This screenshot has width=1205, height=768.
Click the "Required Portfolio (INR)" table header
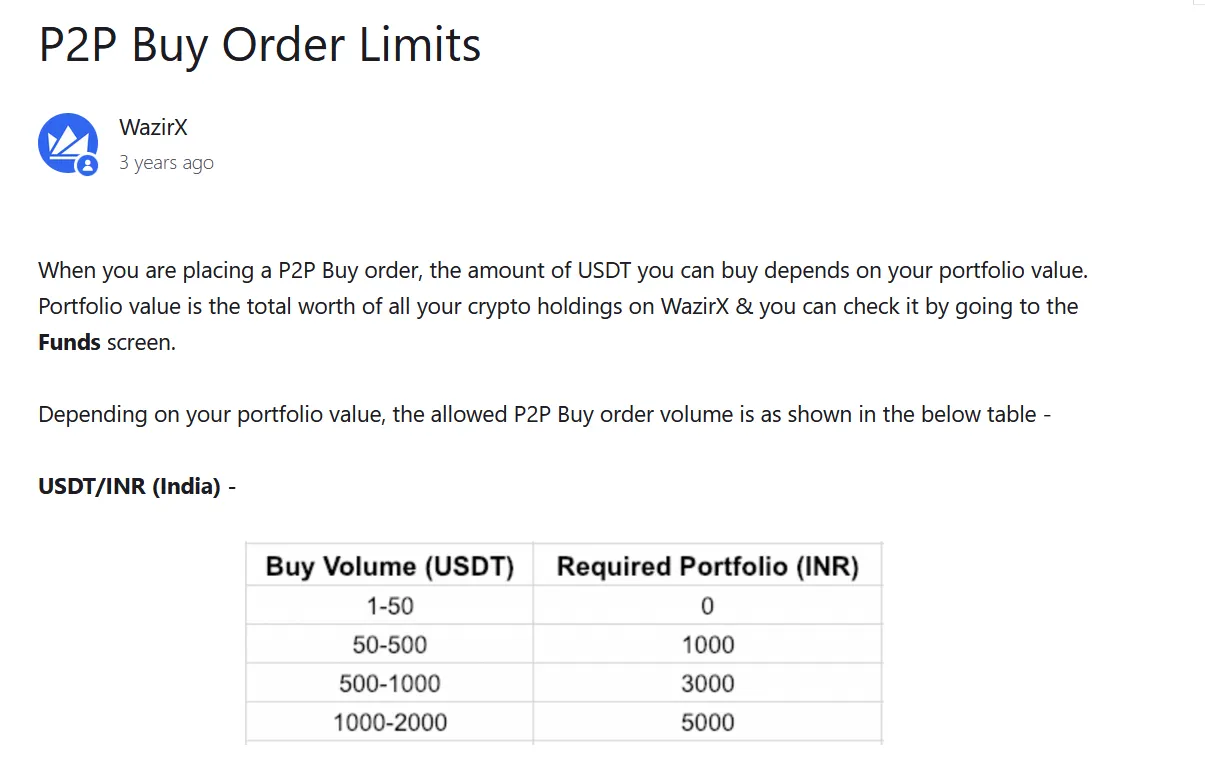click(x=708, y=567)
